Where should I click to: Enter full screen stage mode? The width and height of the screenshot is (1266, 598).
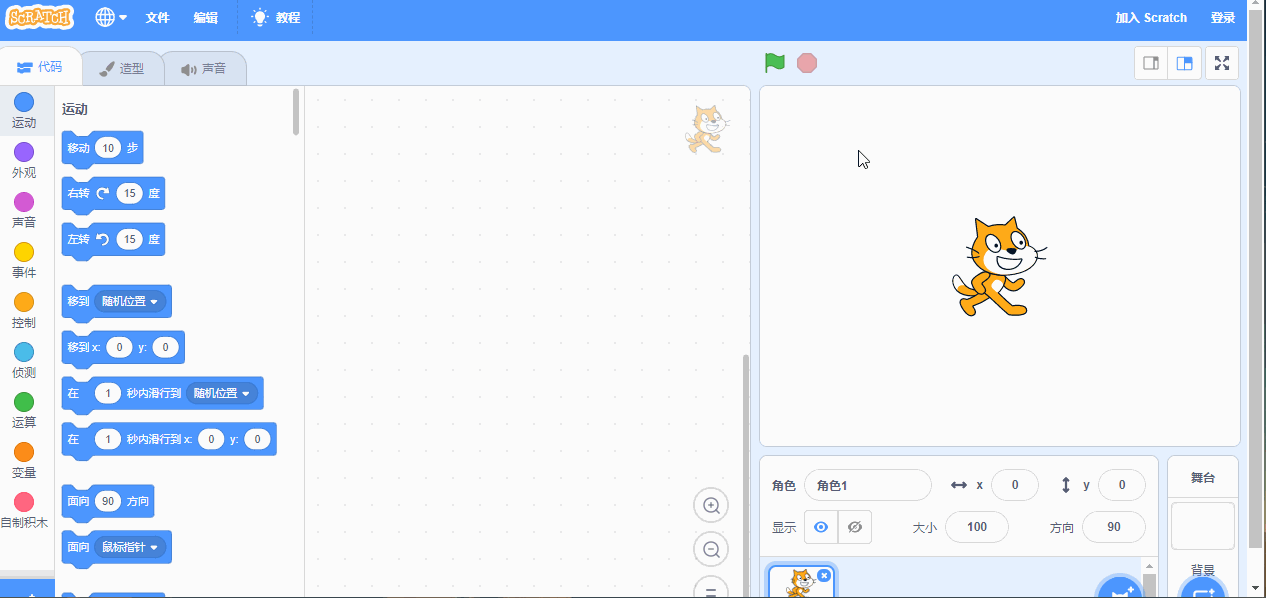point(1222,63)
